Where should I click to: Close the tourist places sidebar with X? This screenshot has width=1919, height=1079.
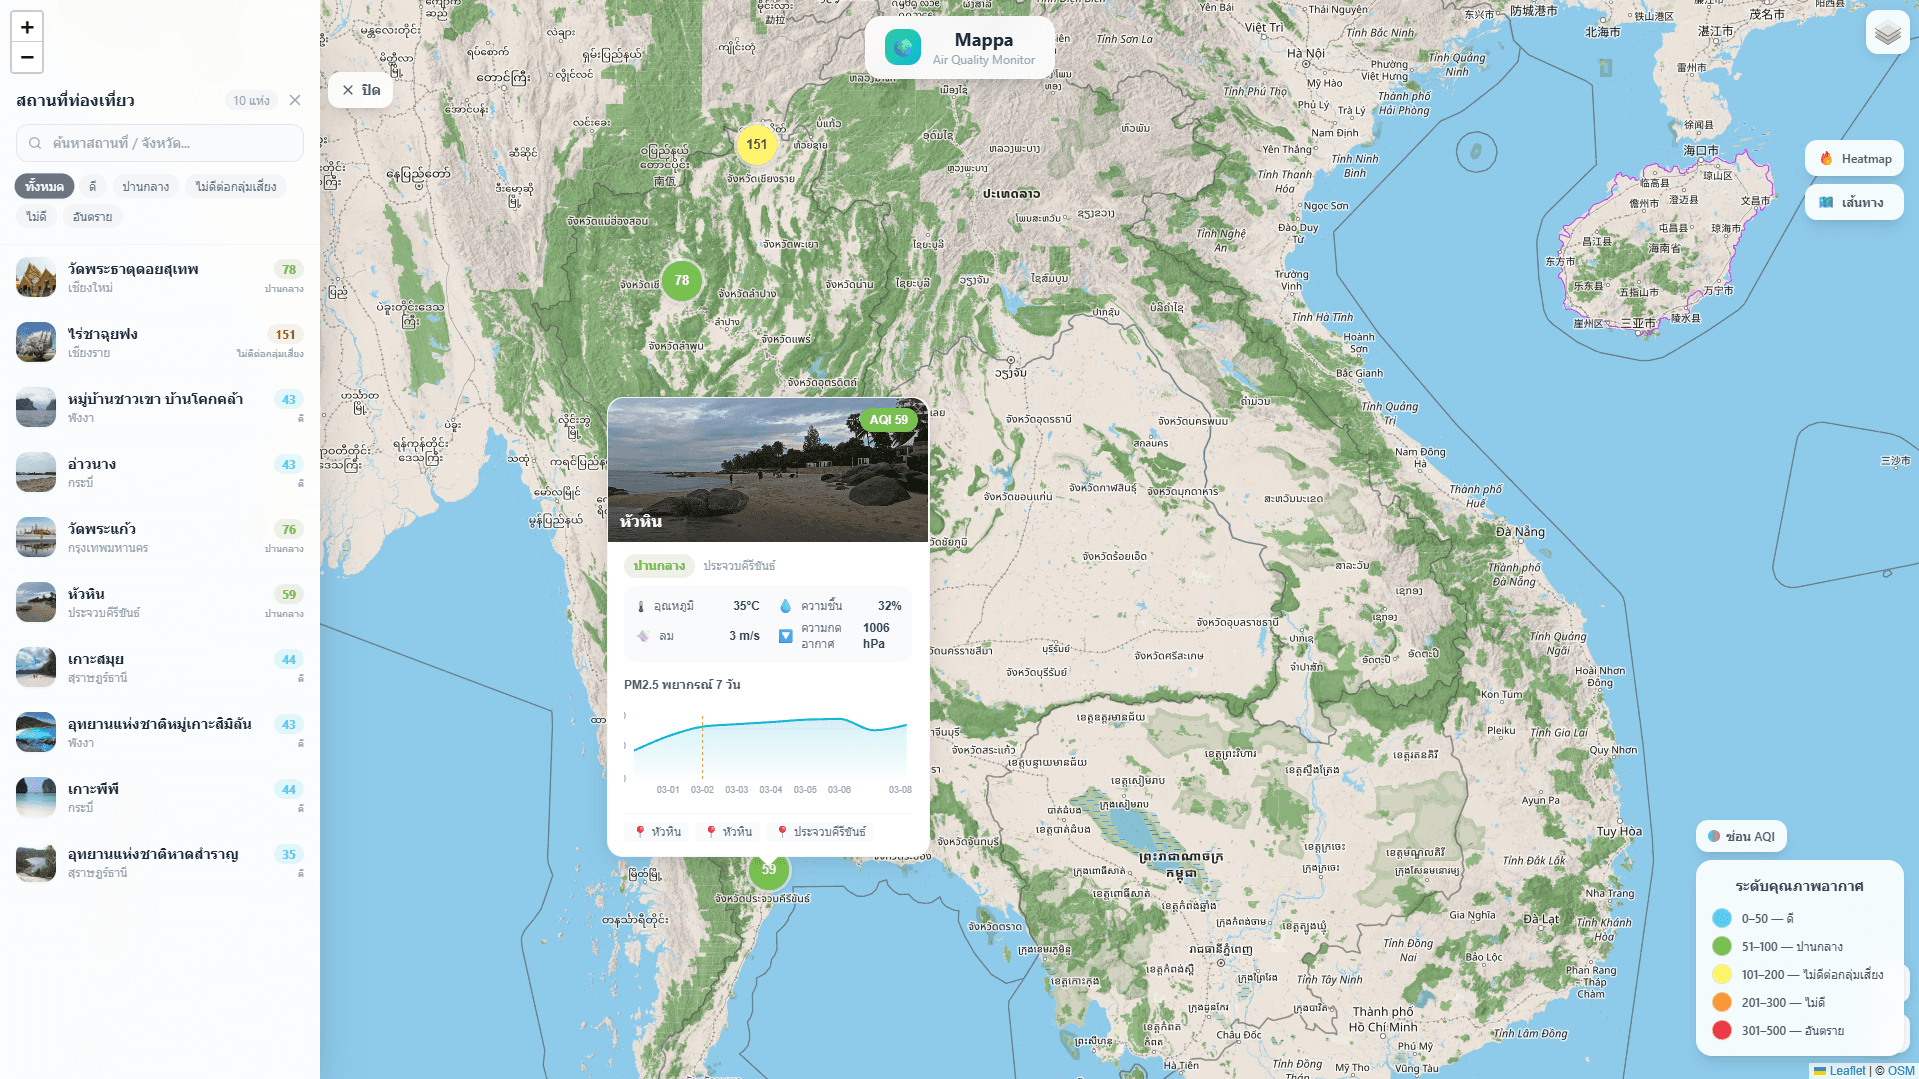(295, 100)
